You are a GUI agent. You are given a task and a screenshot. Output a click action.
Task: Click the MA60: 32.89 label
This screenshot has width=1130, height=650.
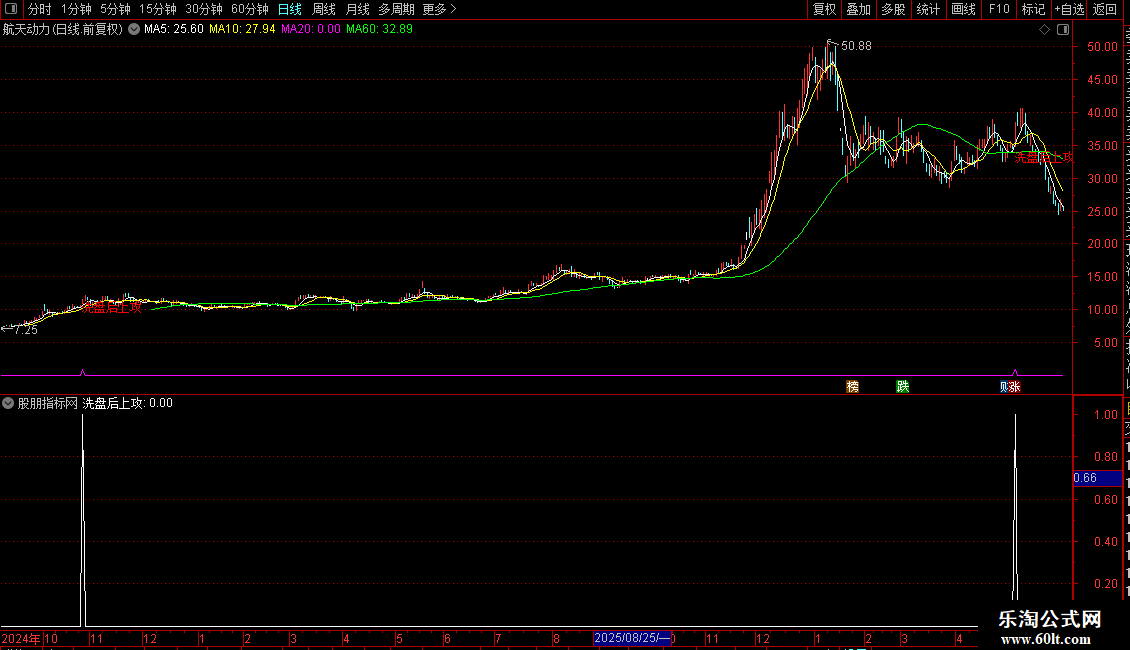[x=379, y=30]
